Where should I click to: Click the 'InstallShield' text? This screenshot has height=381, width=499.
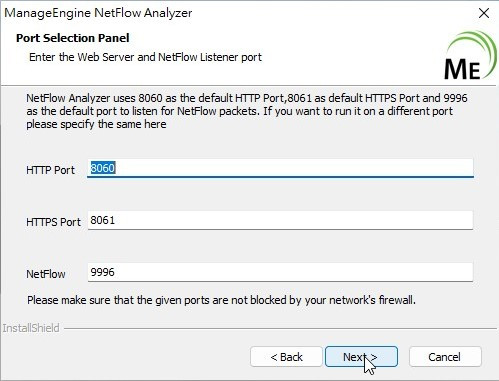pos(31,328)
